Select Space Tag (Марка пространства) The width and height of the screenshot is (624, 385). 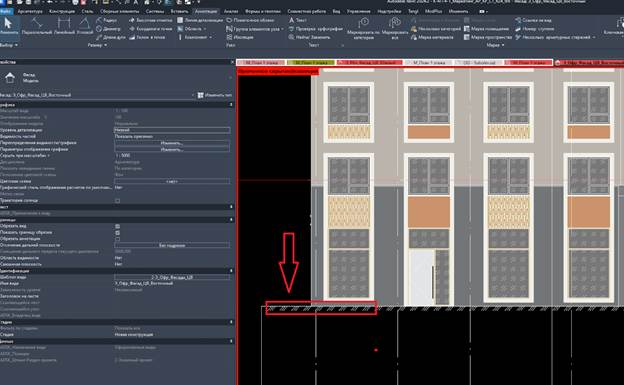(488, 37)
